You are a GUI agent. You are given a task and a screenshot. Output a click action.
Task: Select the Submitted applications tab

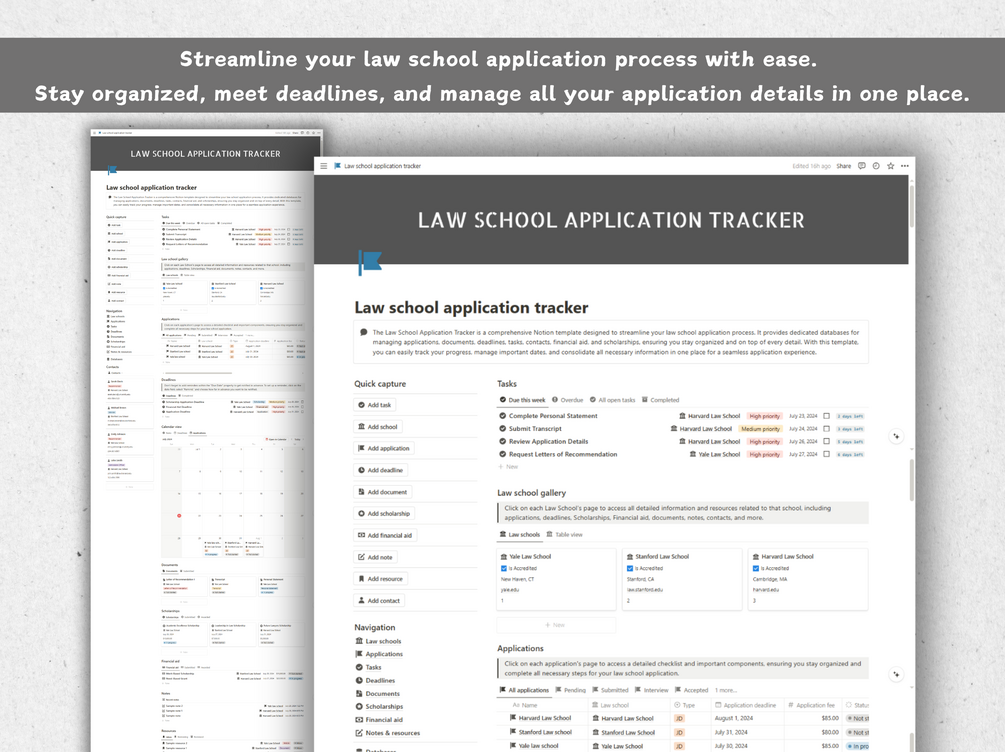click(610, 690)
